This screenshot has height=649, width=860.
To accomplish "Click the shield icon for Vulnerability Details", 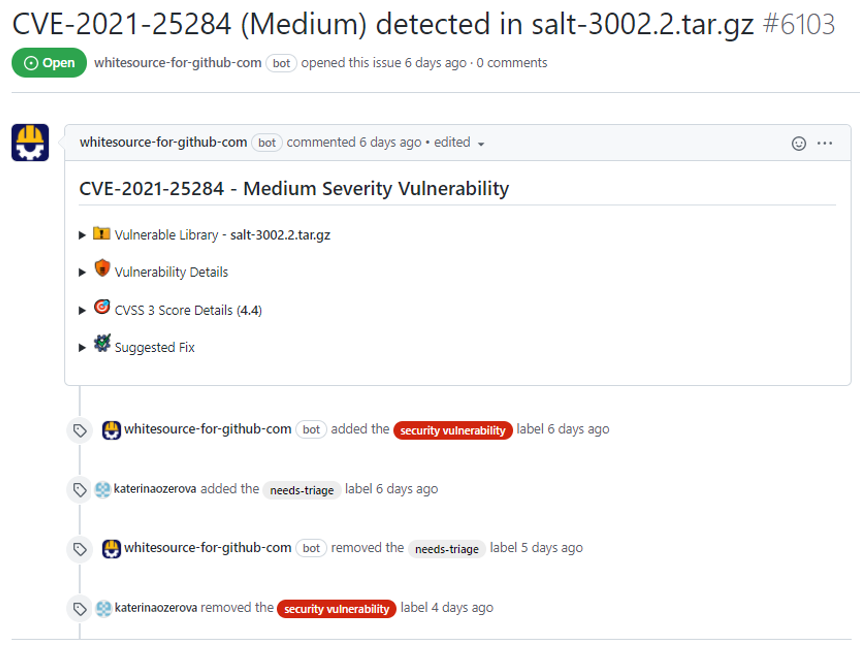I will coord(102,270).
